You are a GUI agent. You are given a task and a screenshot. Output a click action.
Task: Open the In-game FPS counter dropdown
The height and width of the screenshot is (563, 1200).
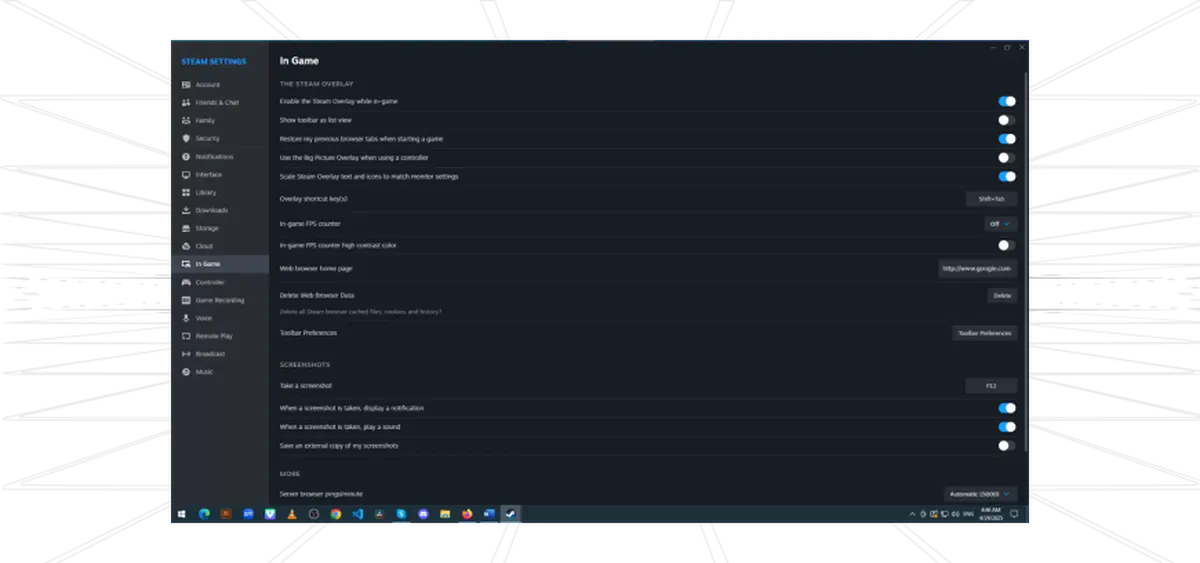pyautogui.click(x=1000, y=224)
